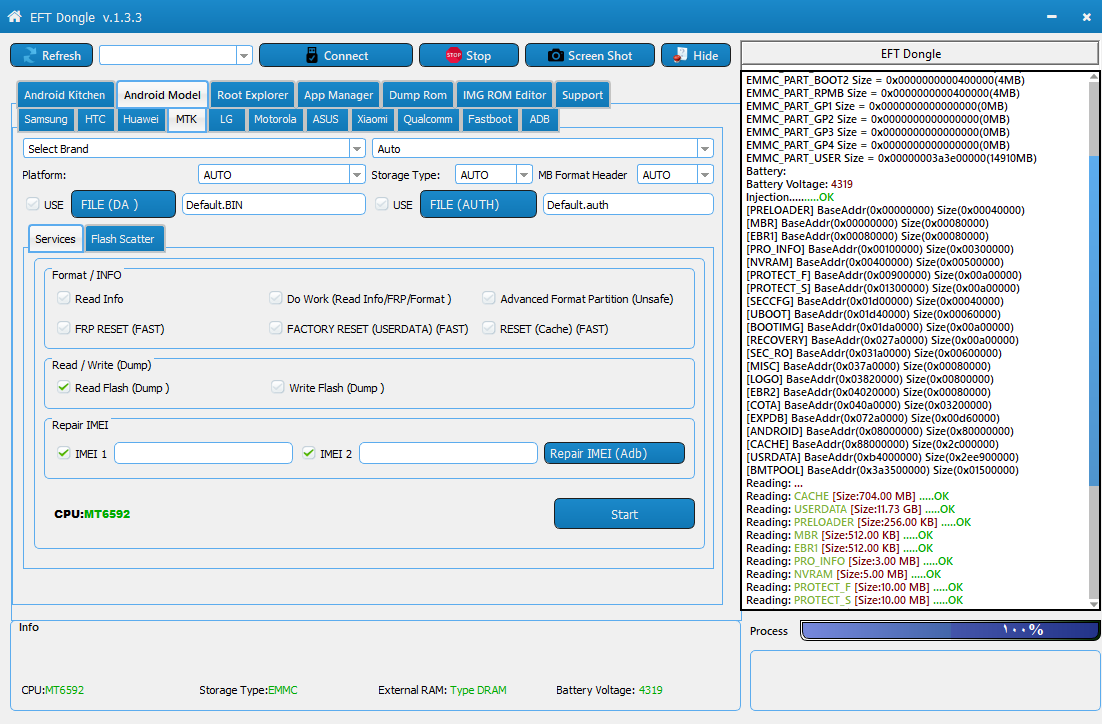
Task: Enable Advanced Format Partition (Unsafe) checkbox
Action: [x=488, y=298]
